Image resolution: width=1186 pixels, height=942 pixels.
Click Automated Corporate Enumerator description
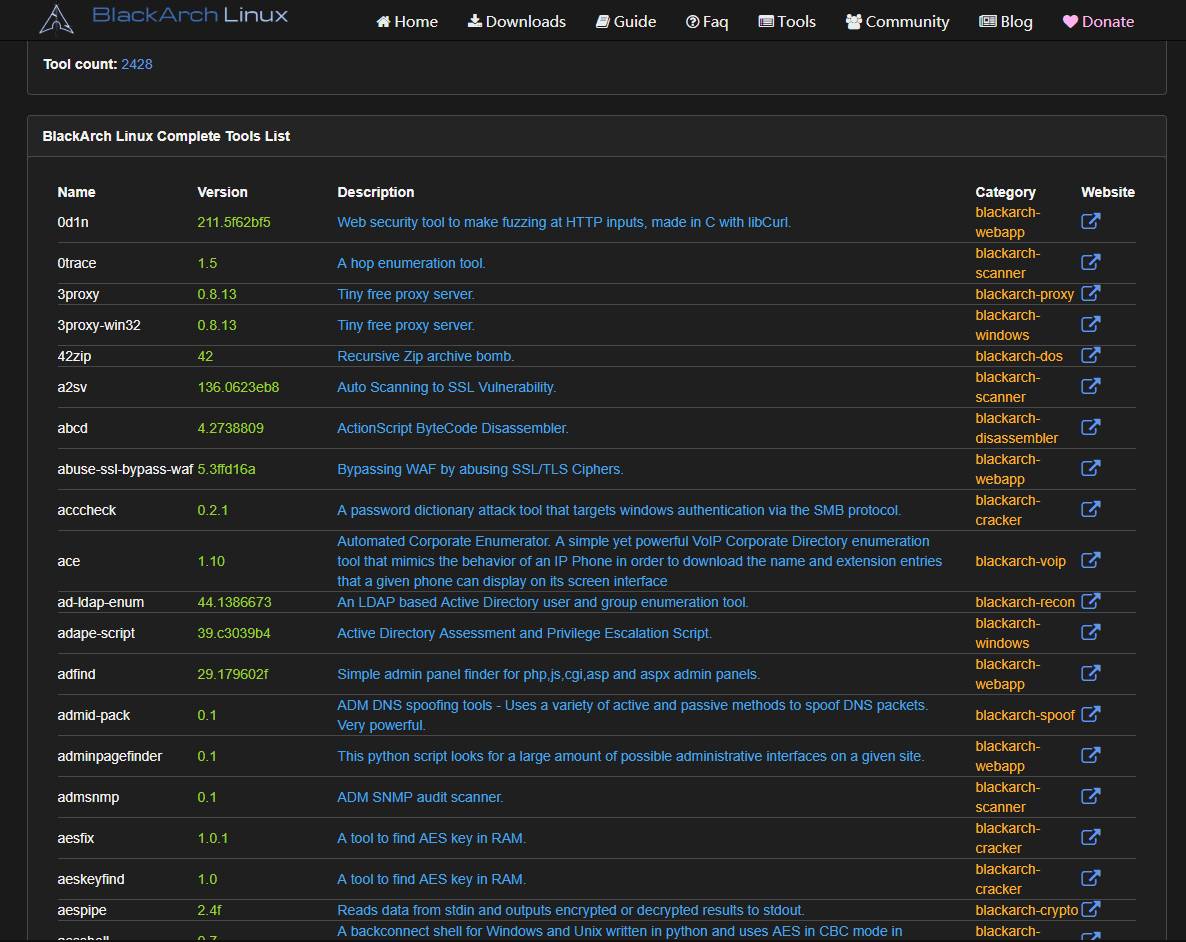click(640, 561)
